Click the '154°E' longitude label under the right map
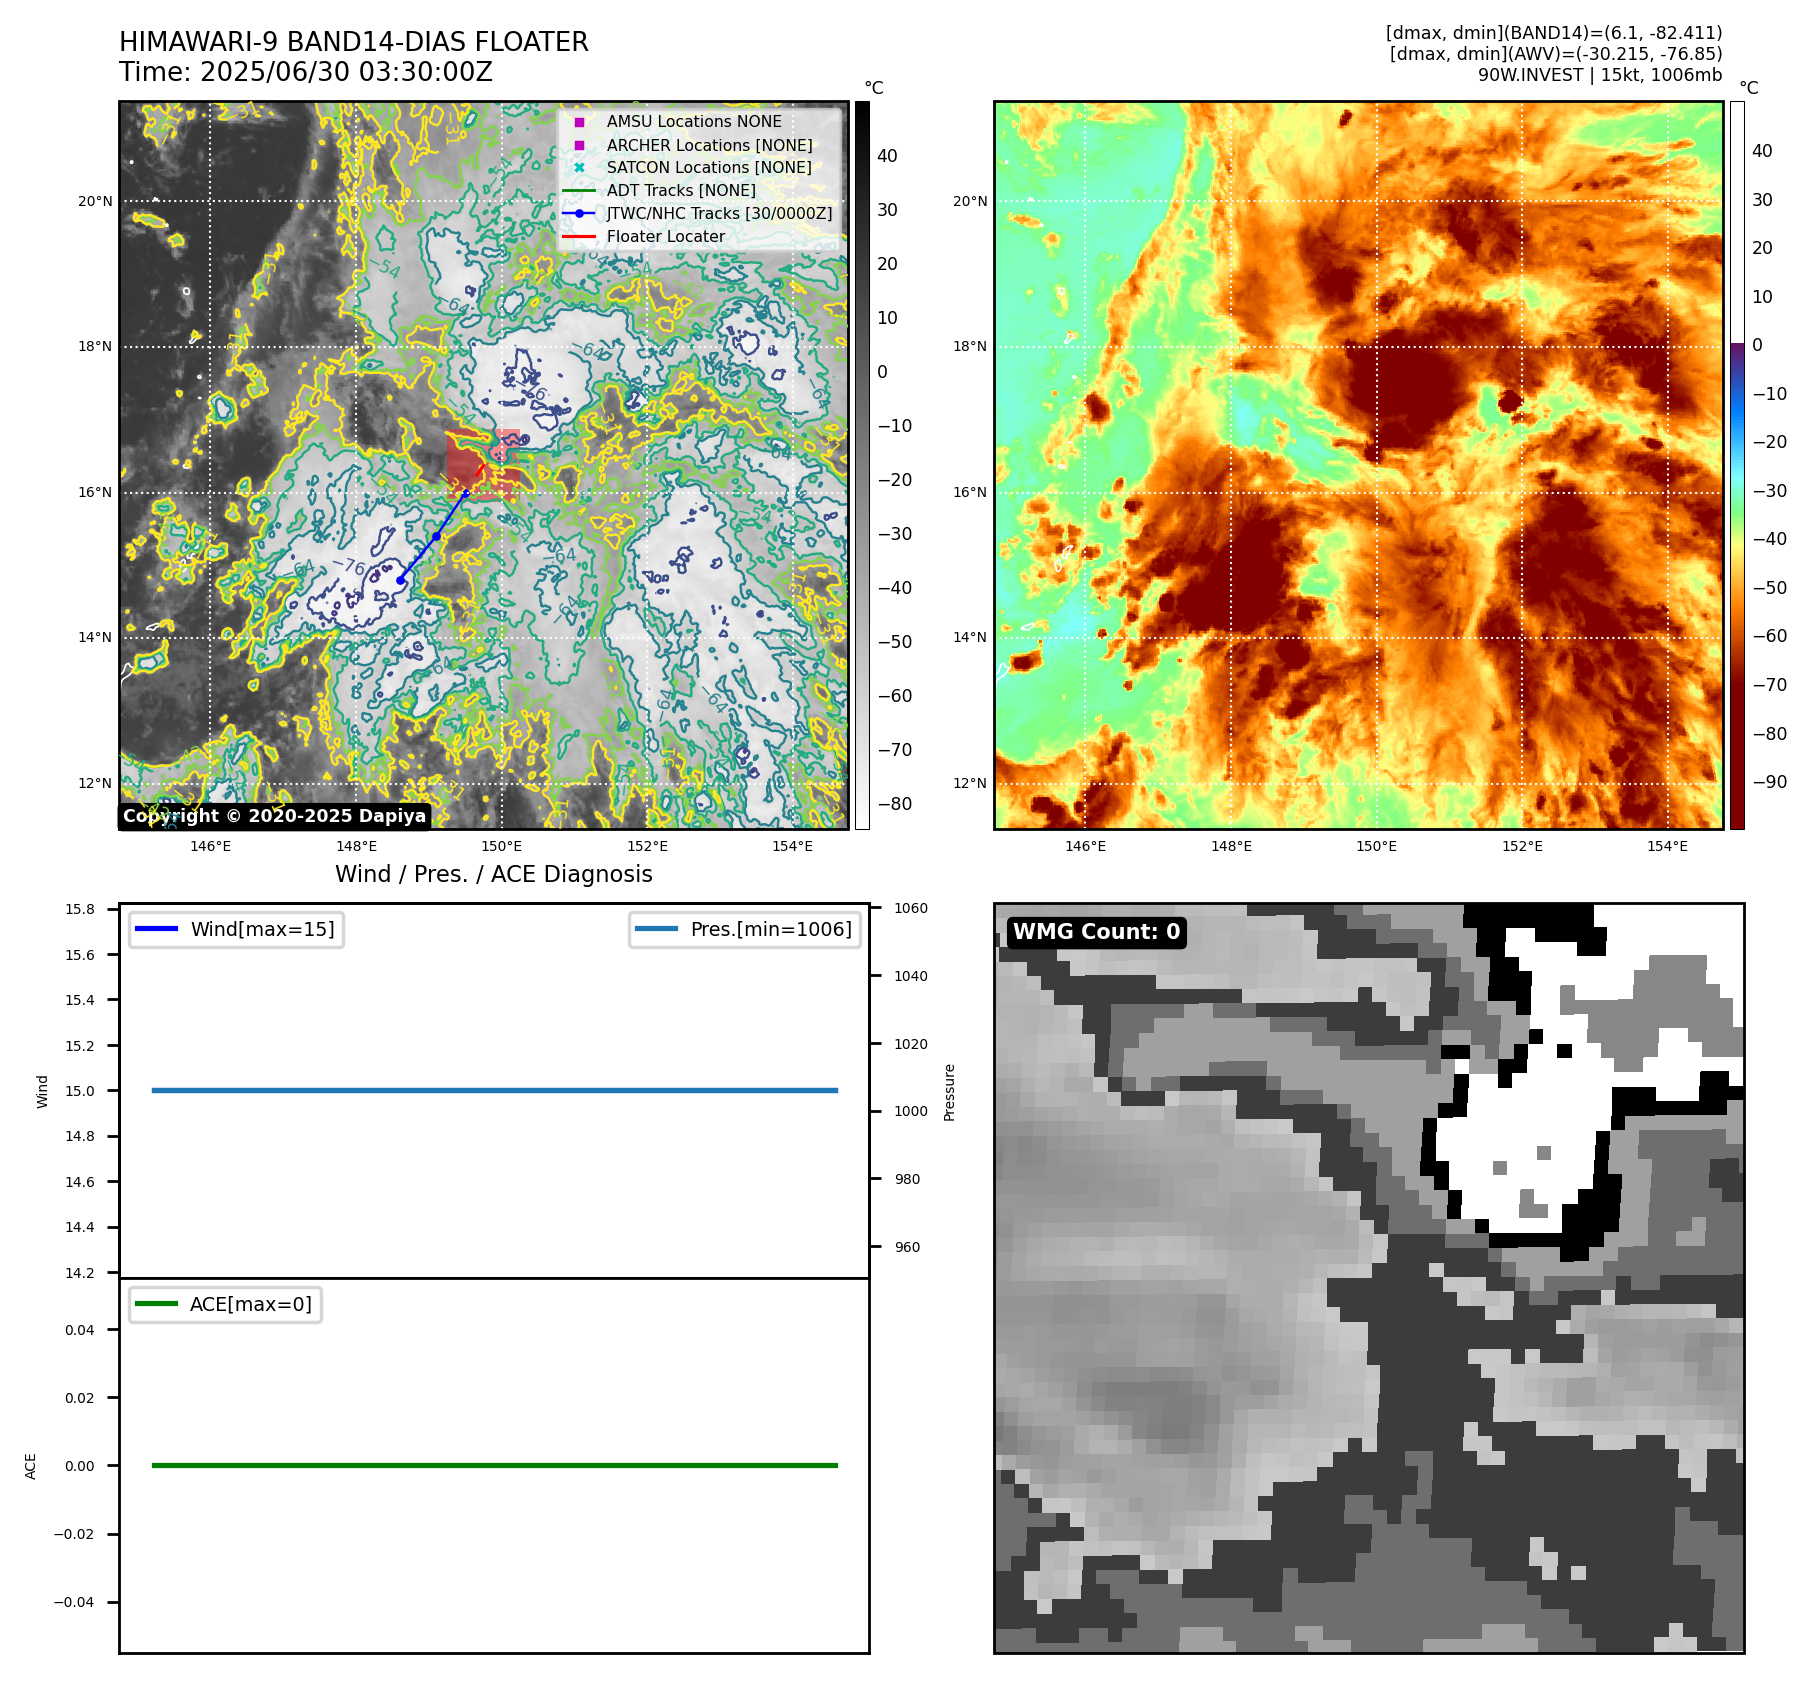This screenshot has height=1690, width=1813. point(1667,846)
